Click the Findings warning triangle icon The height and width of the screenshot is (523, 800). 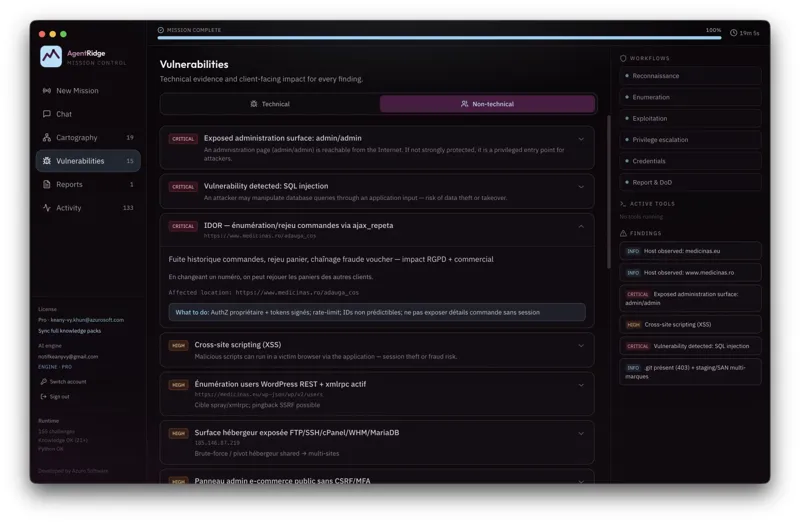click(x=623, y=233)
